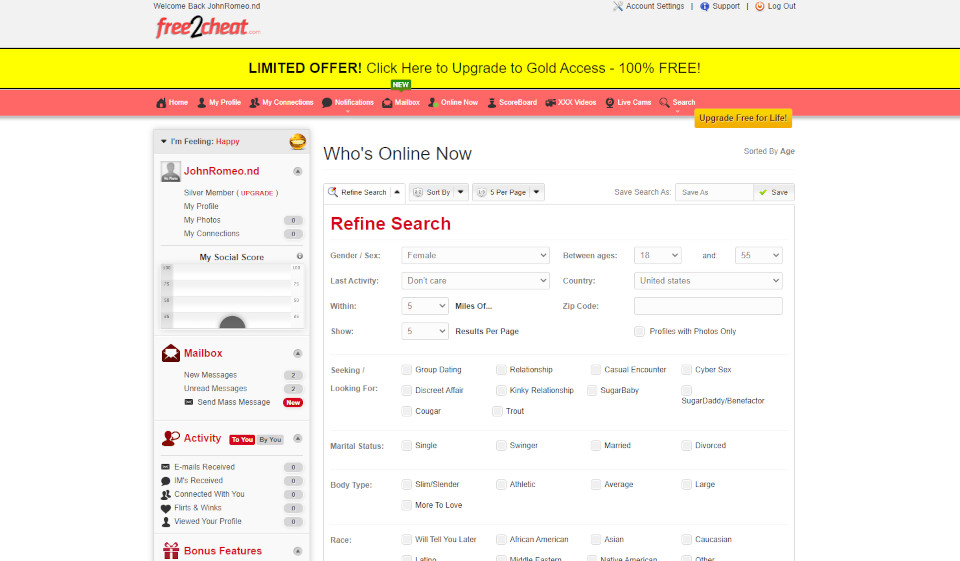Open the Mailbox envelope icon in navbar
Image resolution: width=960 pixels, height=561 pixels.
click(388, 103)
